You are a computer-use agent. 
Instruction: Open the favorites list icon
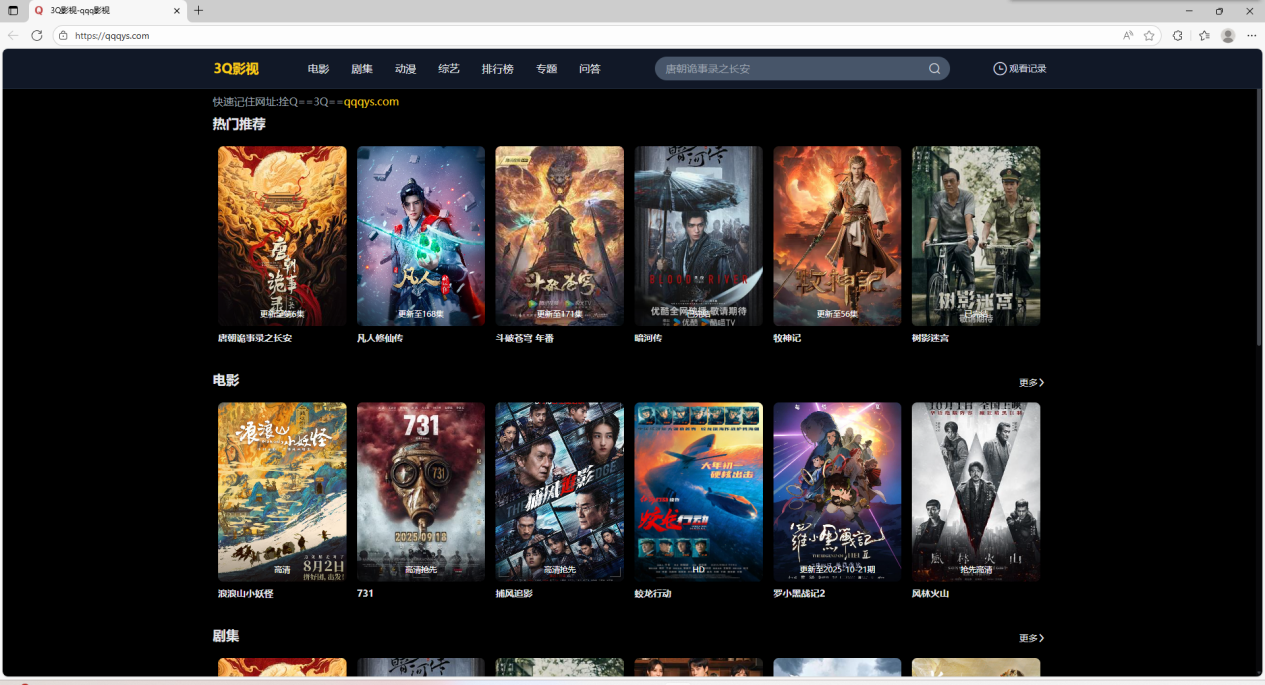click(1204, 35)
